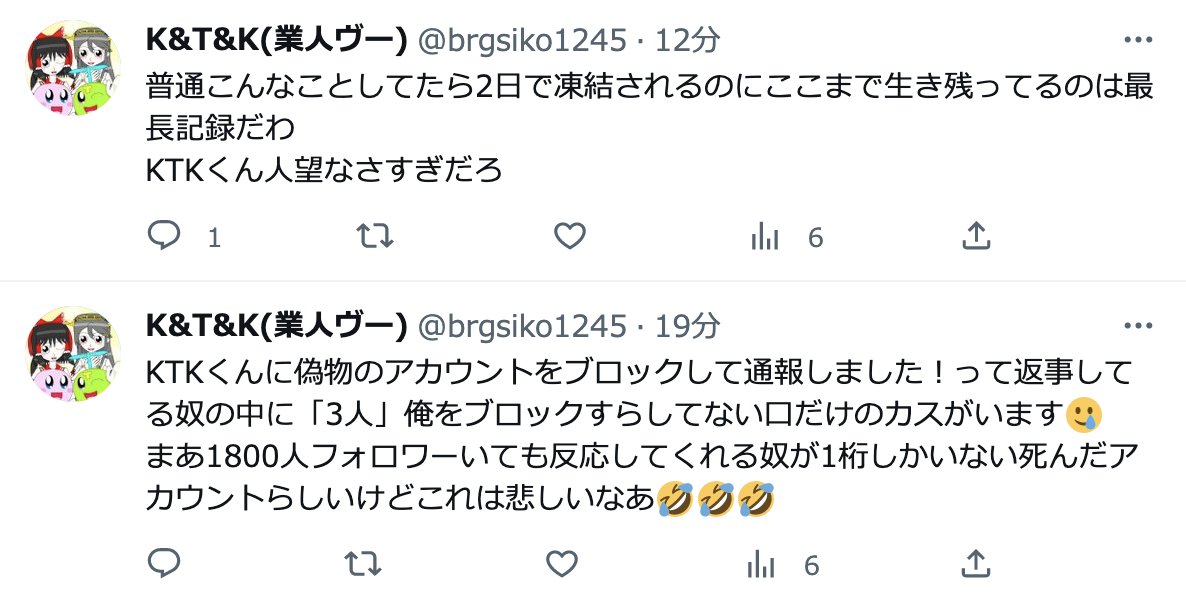Reply to the 12分 tweet
The height and width of the screenshot is (606, 1186).
pos(163,236)
